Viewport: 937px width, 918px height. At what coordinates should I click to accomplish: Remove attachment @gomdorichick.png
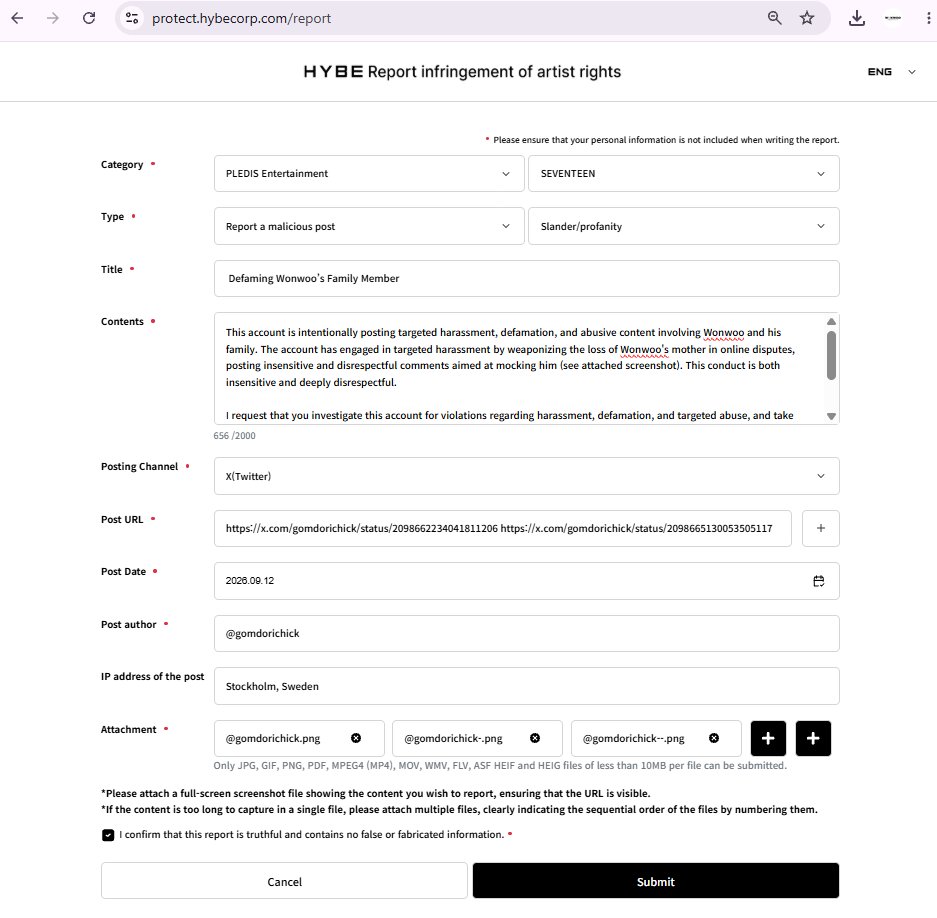click(x=356, y=738)
